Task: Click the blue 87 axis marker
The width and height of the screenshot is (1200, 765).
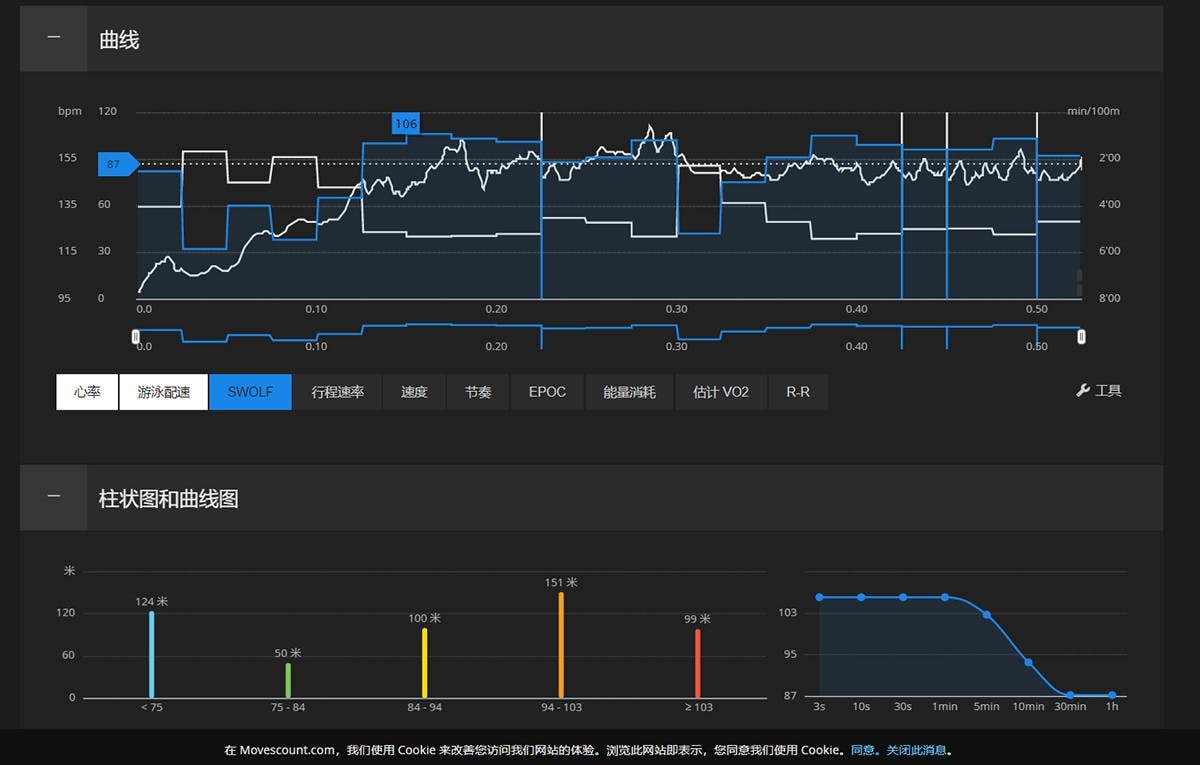Action: pyautogui.click(x=114, y=164)
